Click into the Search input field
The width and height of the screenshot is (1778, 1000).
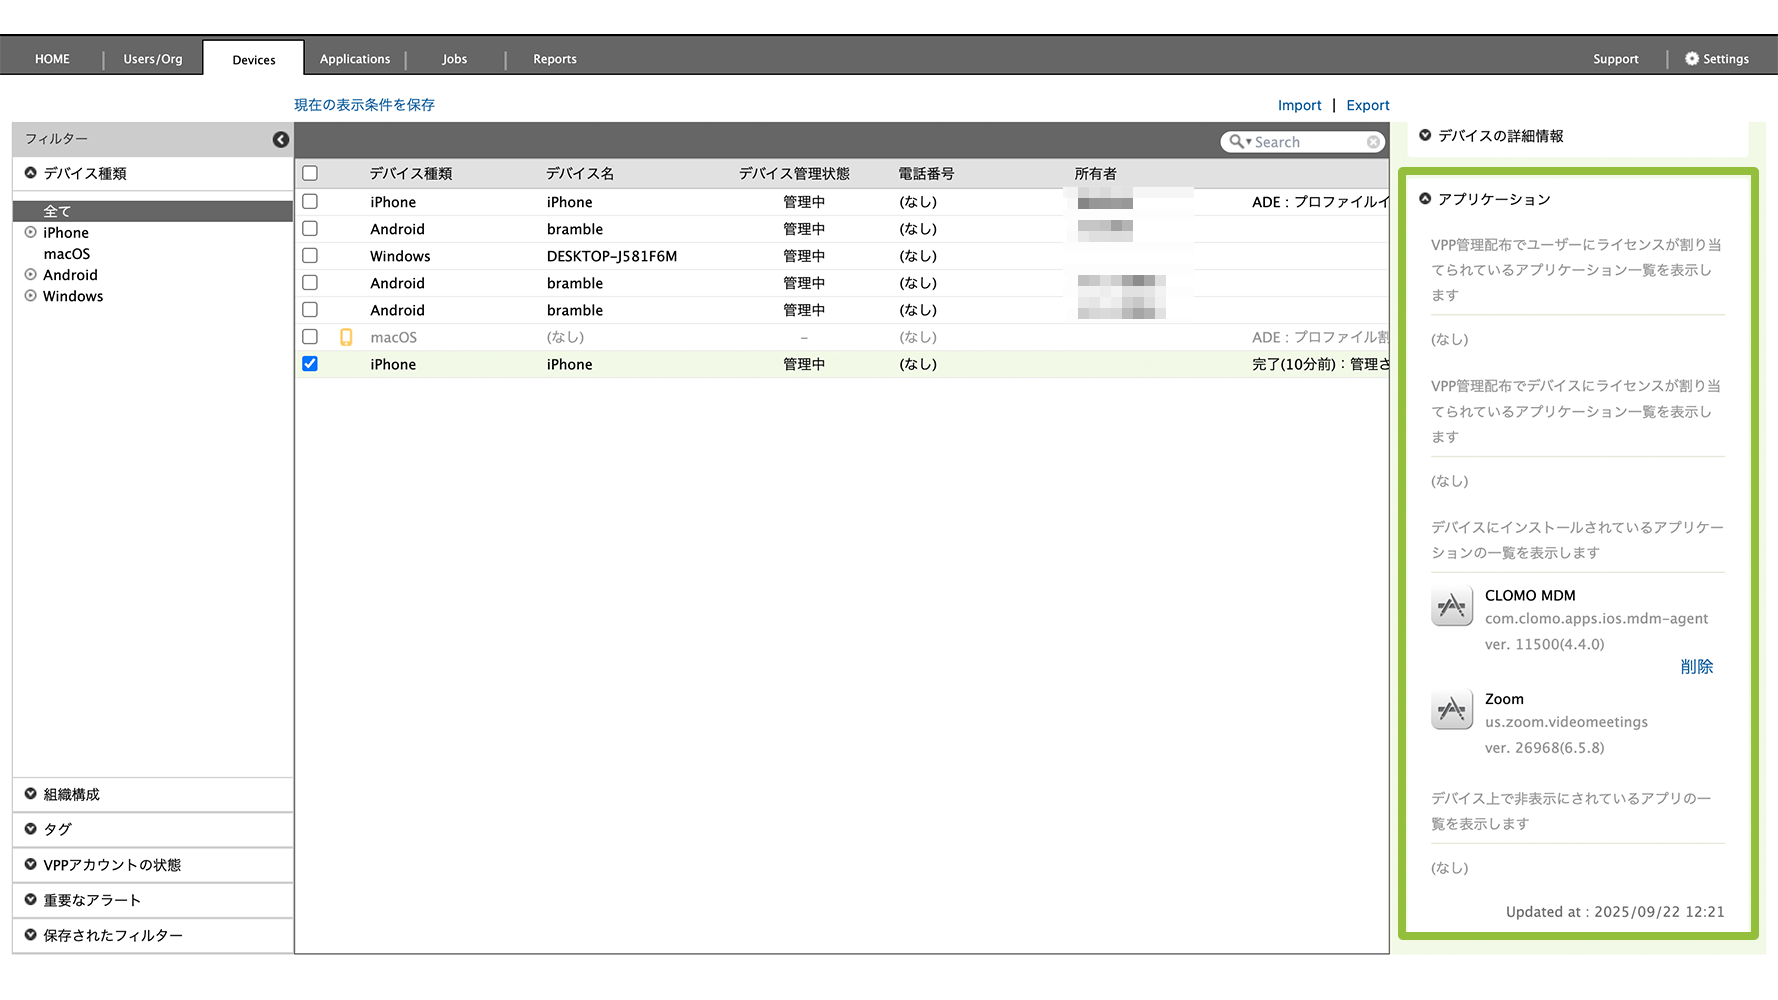tap(1308, 142)
